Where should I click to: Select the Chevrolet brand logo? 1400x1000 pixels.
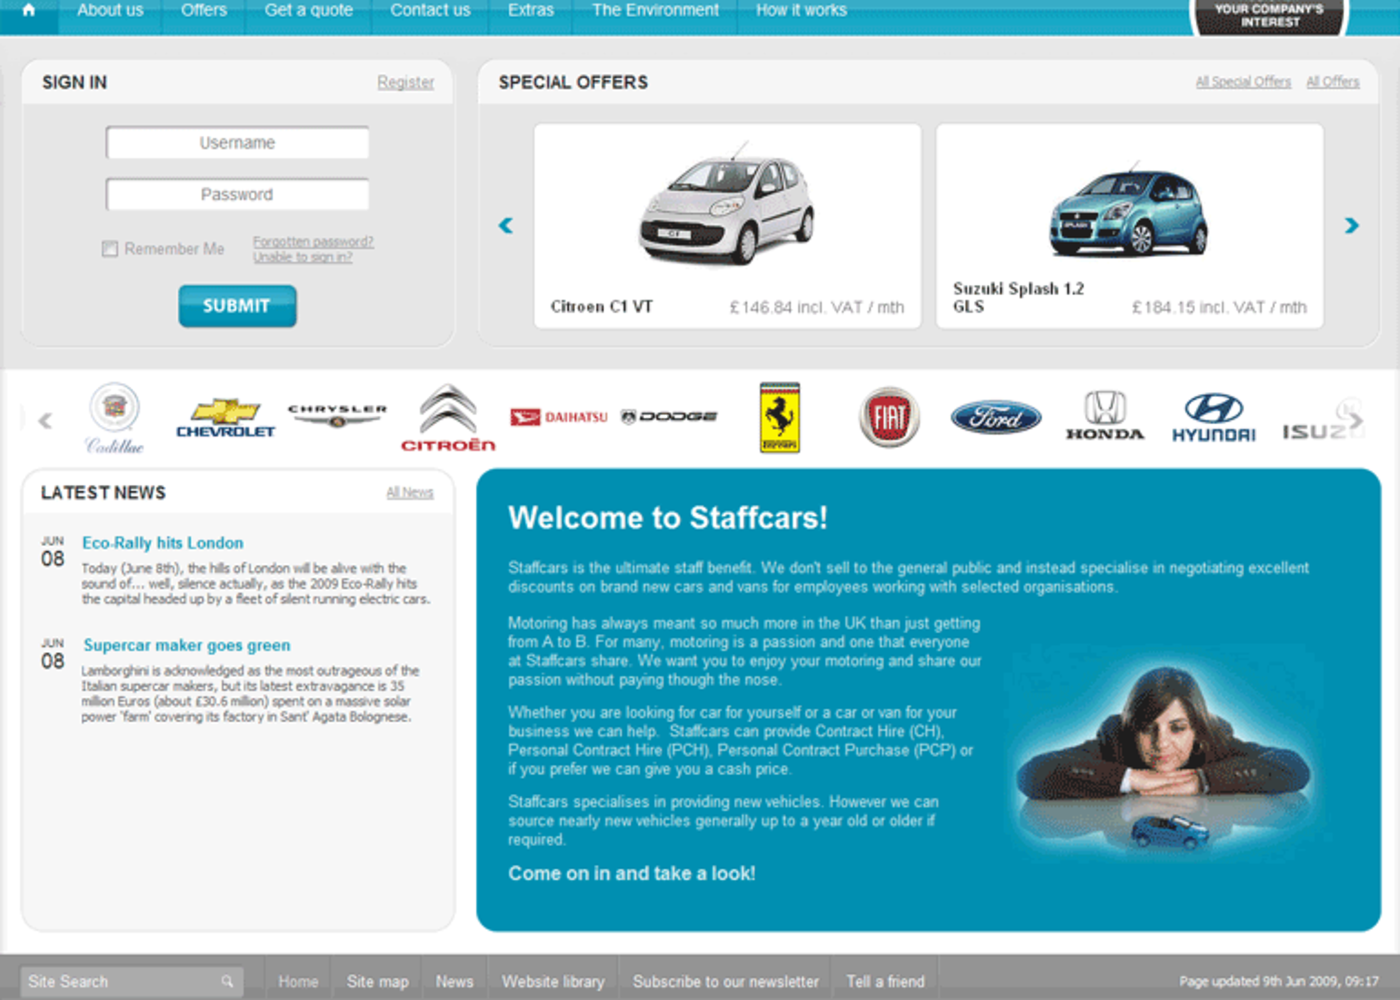[x=225, y=418]
